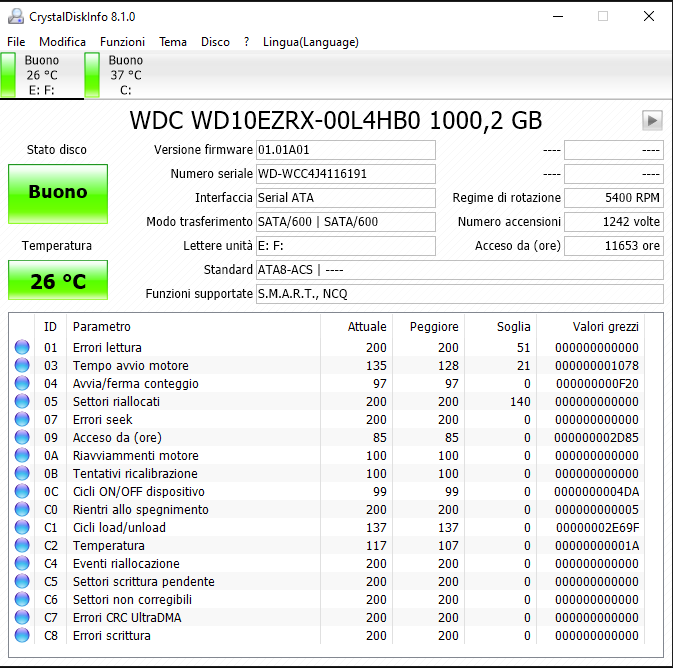
Task: Close the CrystalDiskInfo window
Action: 649,16
